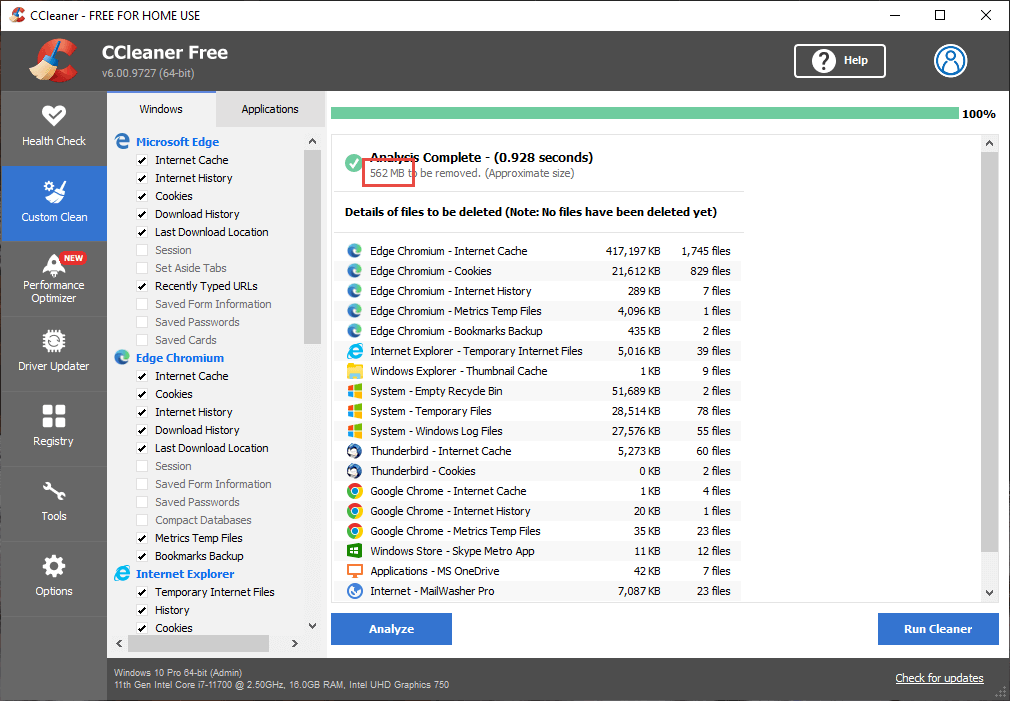
Task: Click the results panel vertical scrollbar
Action: click(989, 352)
